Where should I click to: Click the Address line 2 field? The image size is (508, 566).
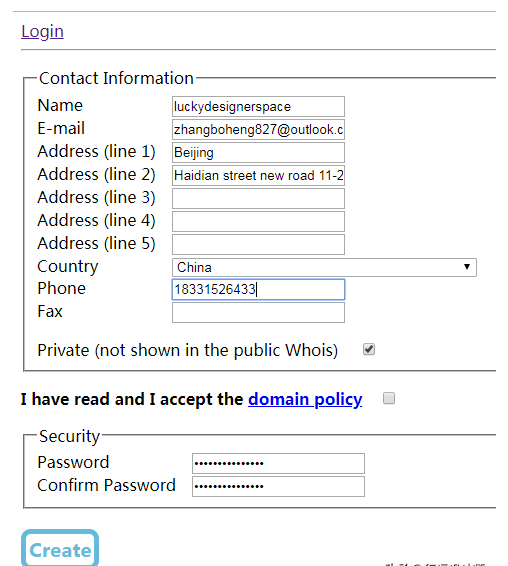pos(258,175)
